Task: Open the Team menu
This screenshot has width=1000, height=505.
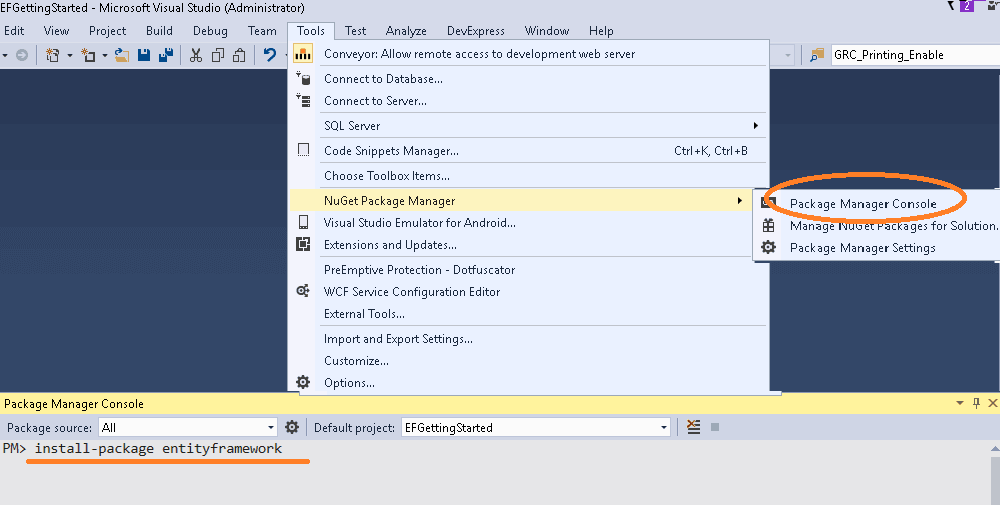Action: click(262, 31)
